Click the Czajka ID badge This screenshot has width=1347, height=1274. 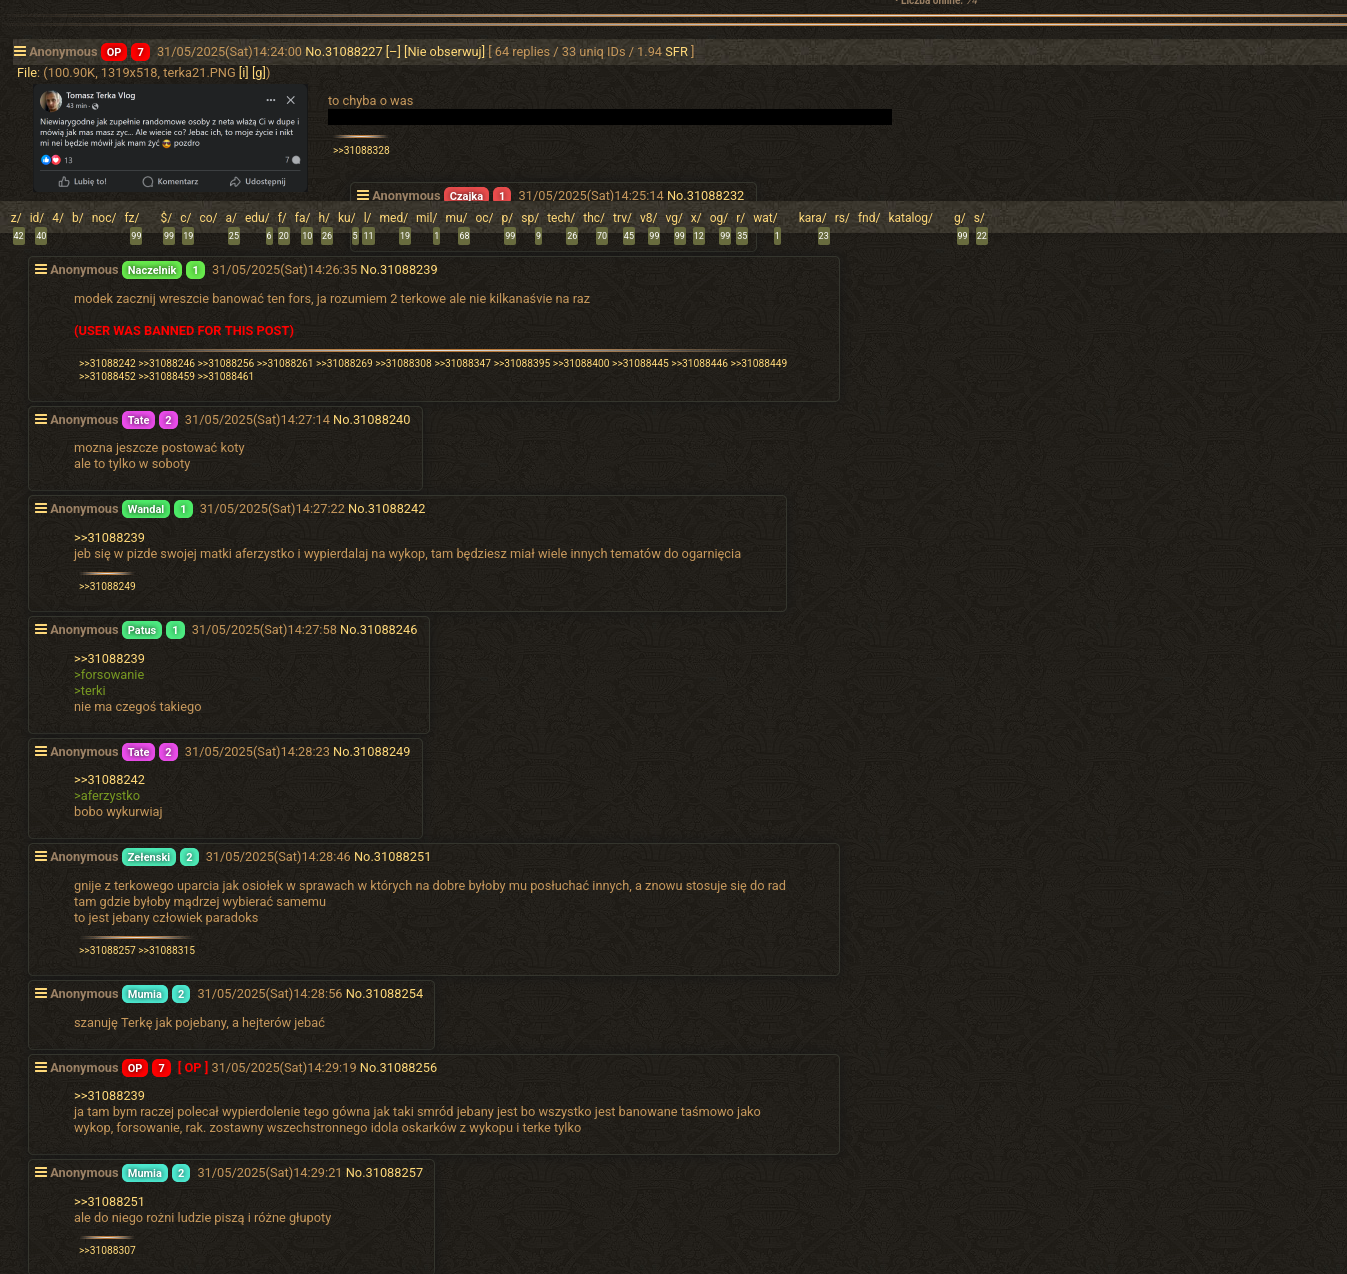pos(466,196)
